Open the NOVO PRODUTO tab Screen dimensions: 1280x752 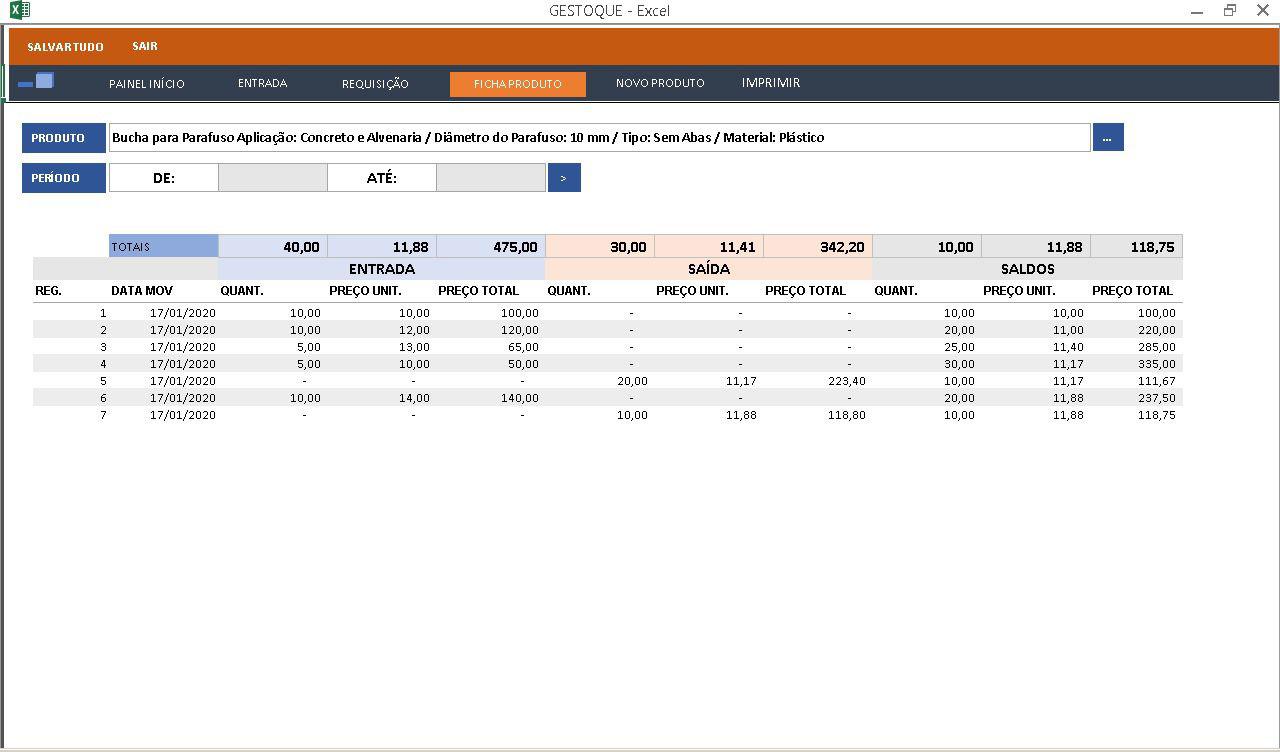pyautogui.click(x=660, y=84)
